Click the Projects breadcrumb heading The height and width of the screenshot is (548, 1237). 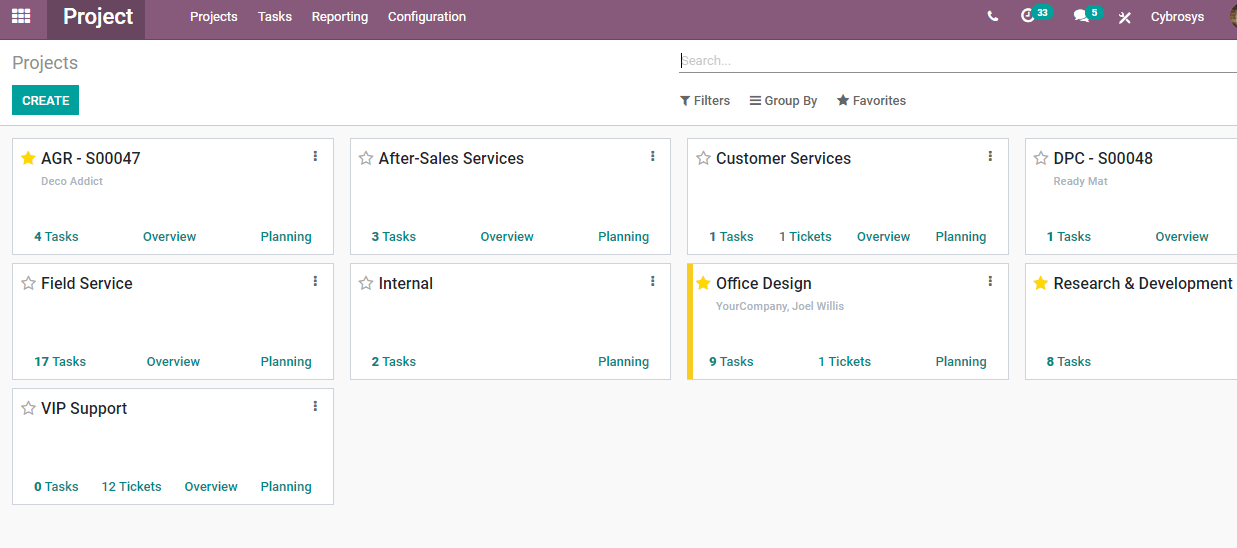click(45, 63)
